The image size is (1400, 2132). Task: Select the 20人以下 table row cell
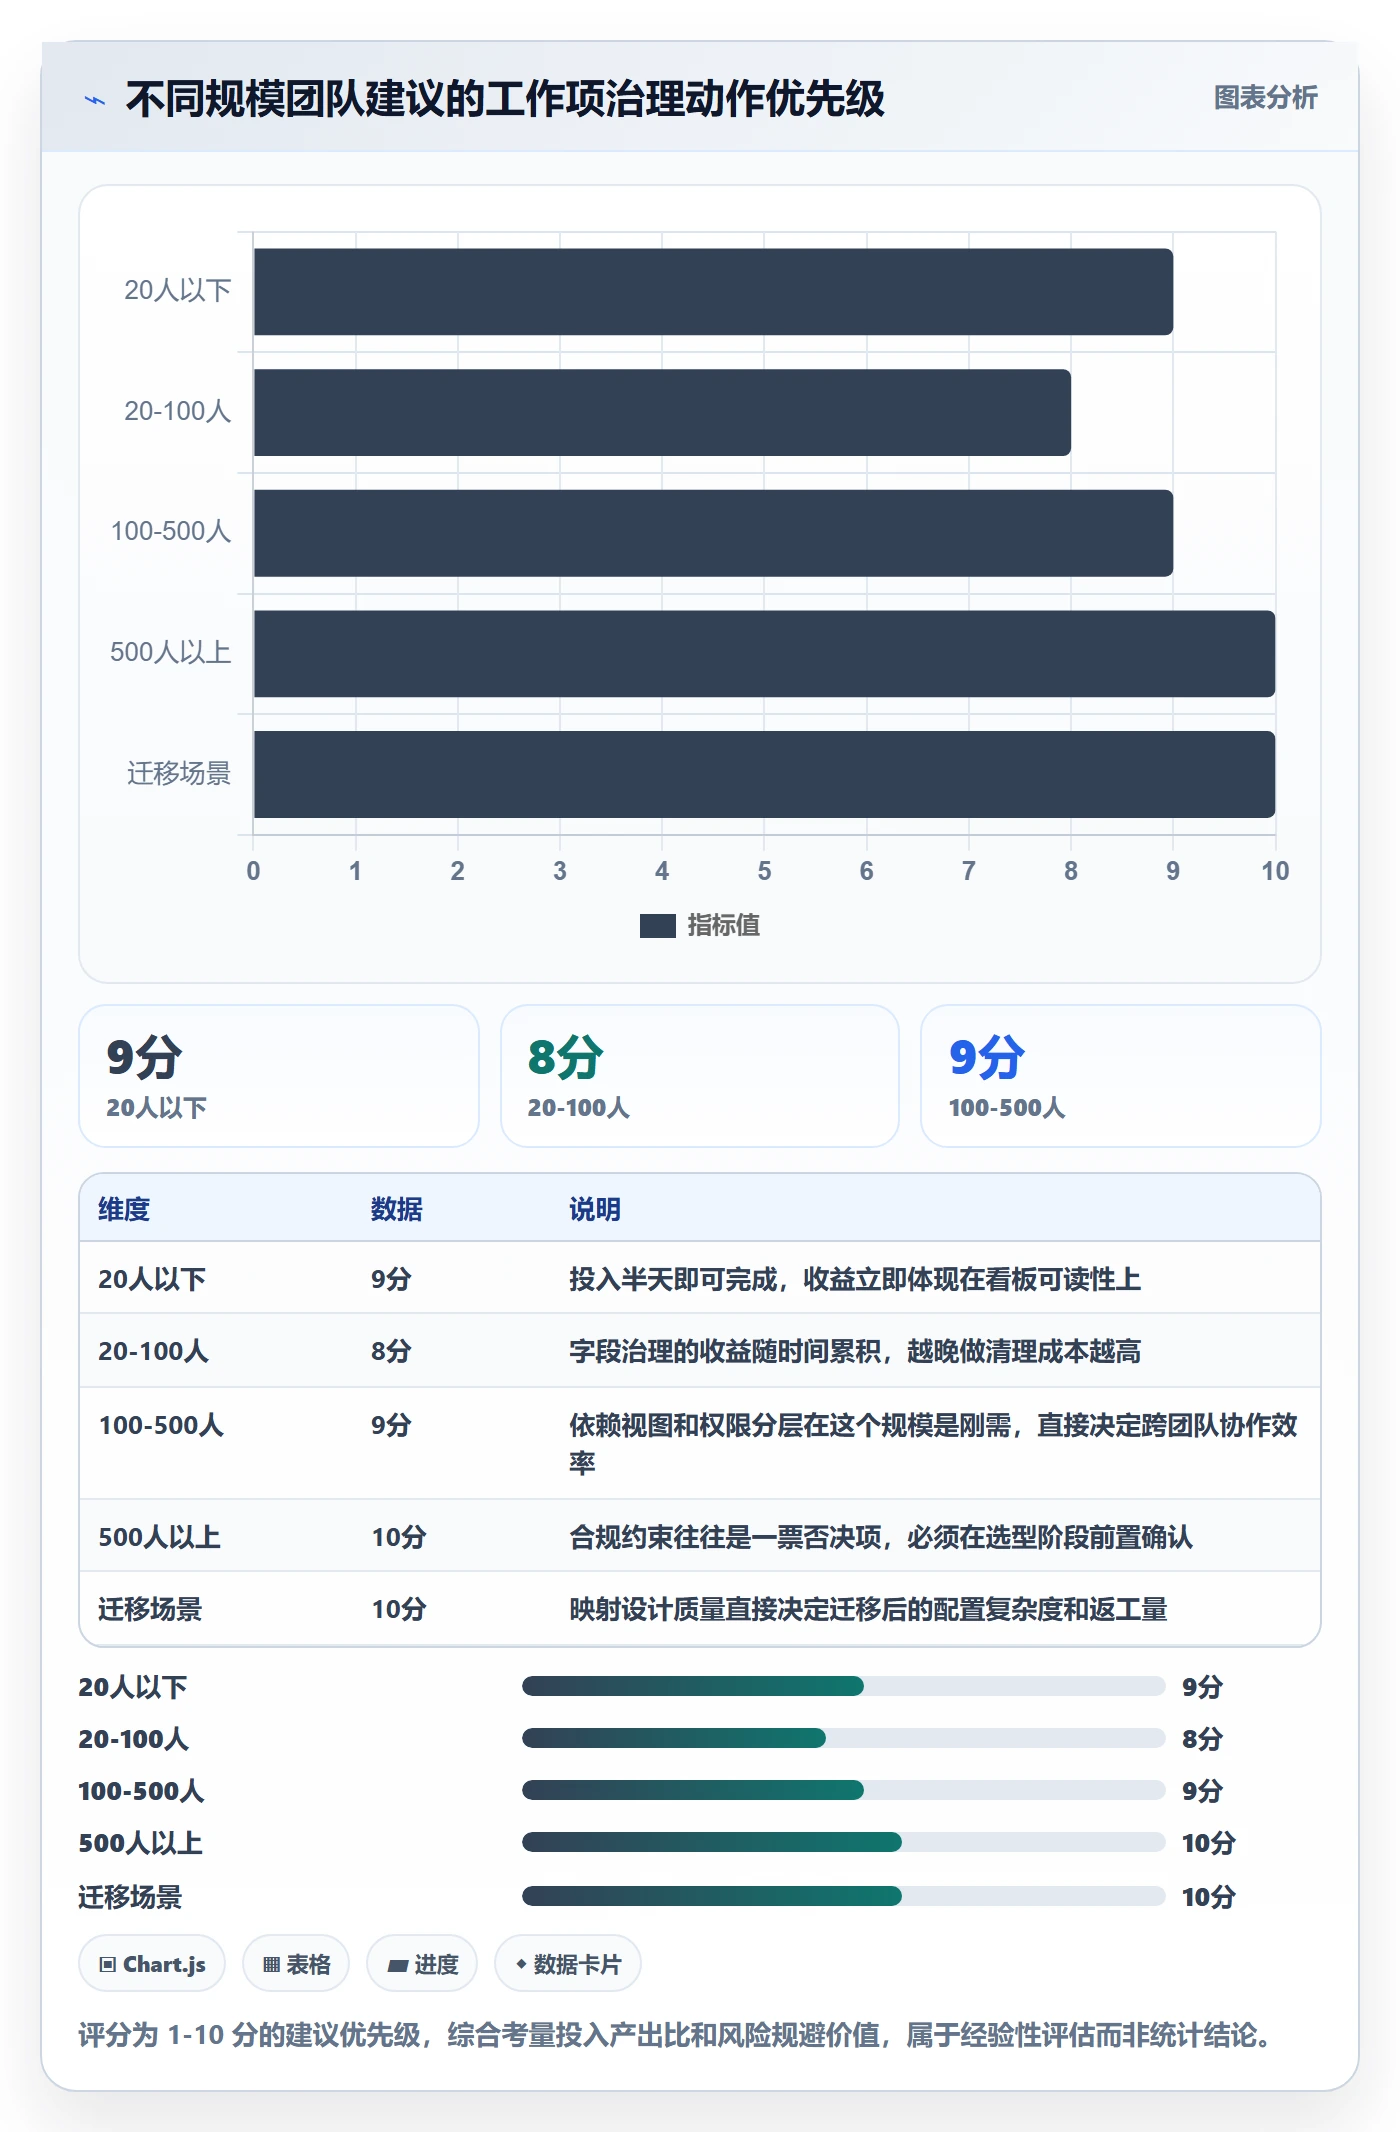tap(152, 1279)
